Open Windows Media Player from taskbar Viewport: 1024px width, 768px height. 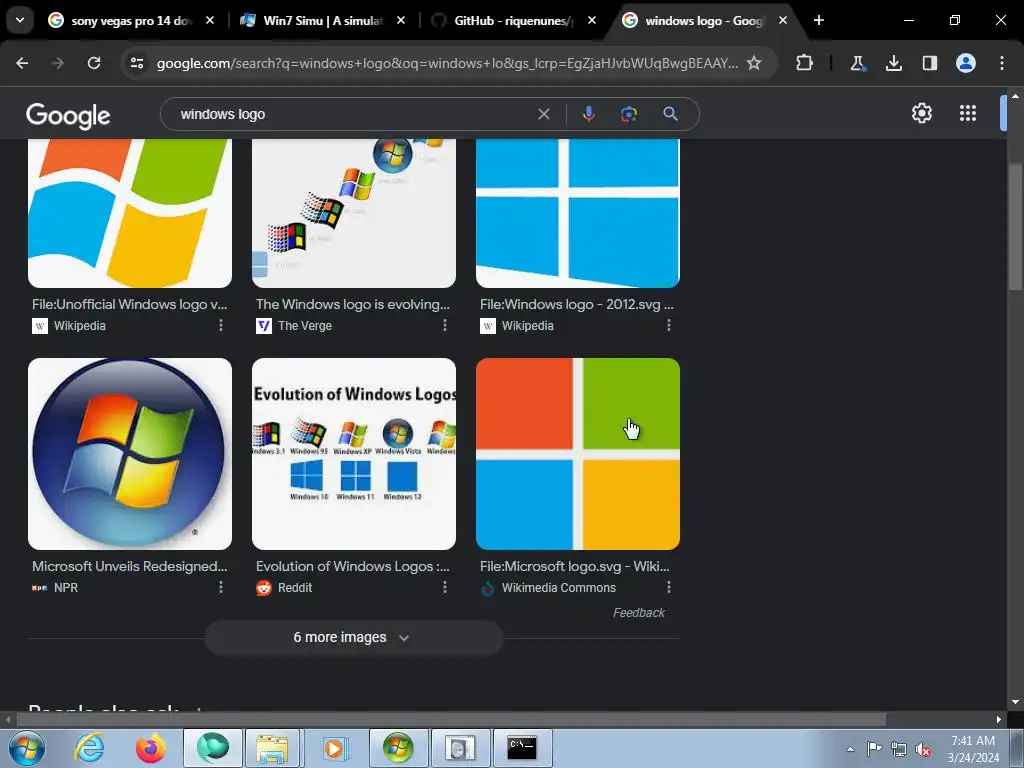(334, 748)
